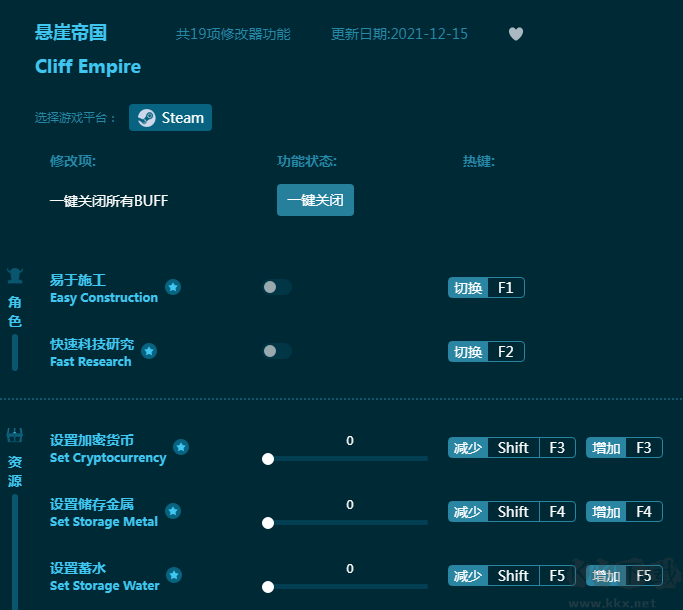The width and height of the screenshot is (683, 610).
Task: Toggle the Easy Construction switch
Action: (x=277, y=287)
